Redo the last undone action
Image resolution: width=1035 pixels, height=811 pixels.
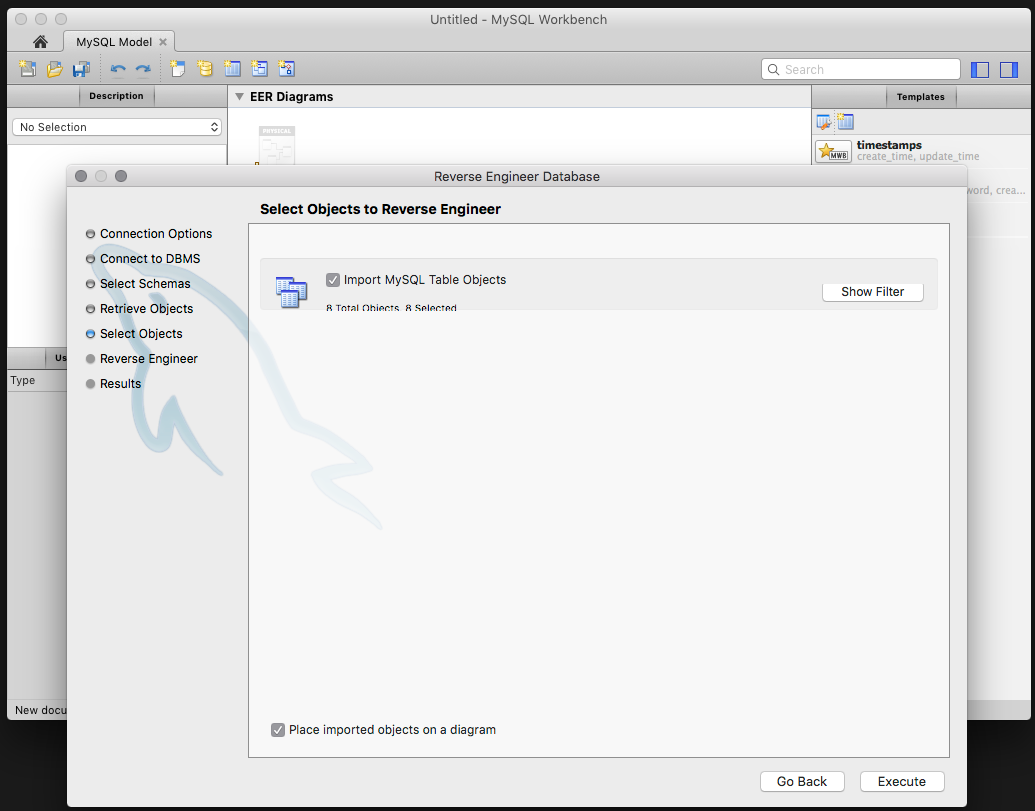(x=142, y=68)
